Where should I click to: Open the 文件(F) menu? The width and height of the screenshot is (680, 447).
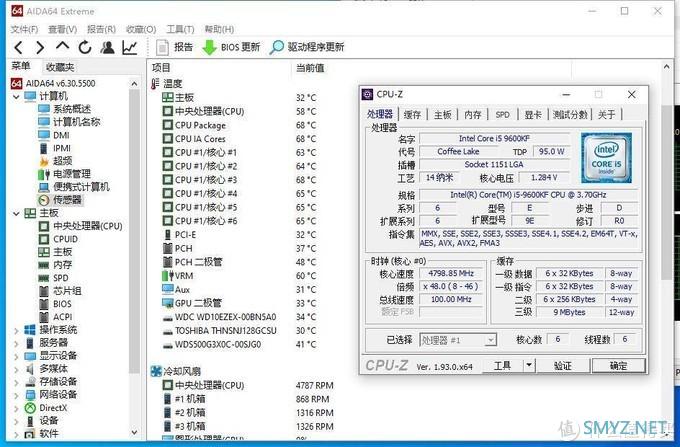click(x=24, y=29)
